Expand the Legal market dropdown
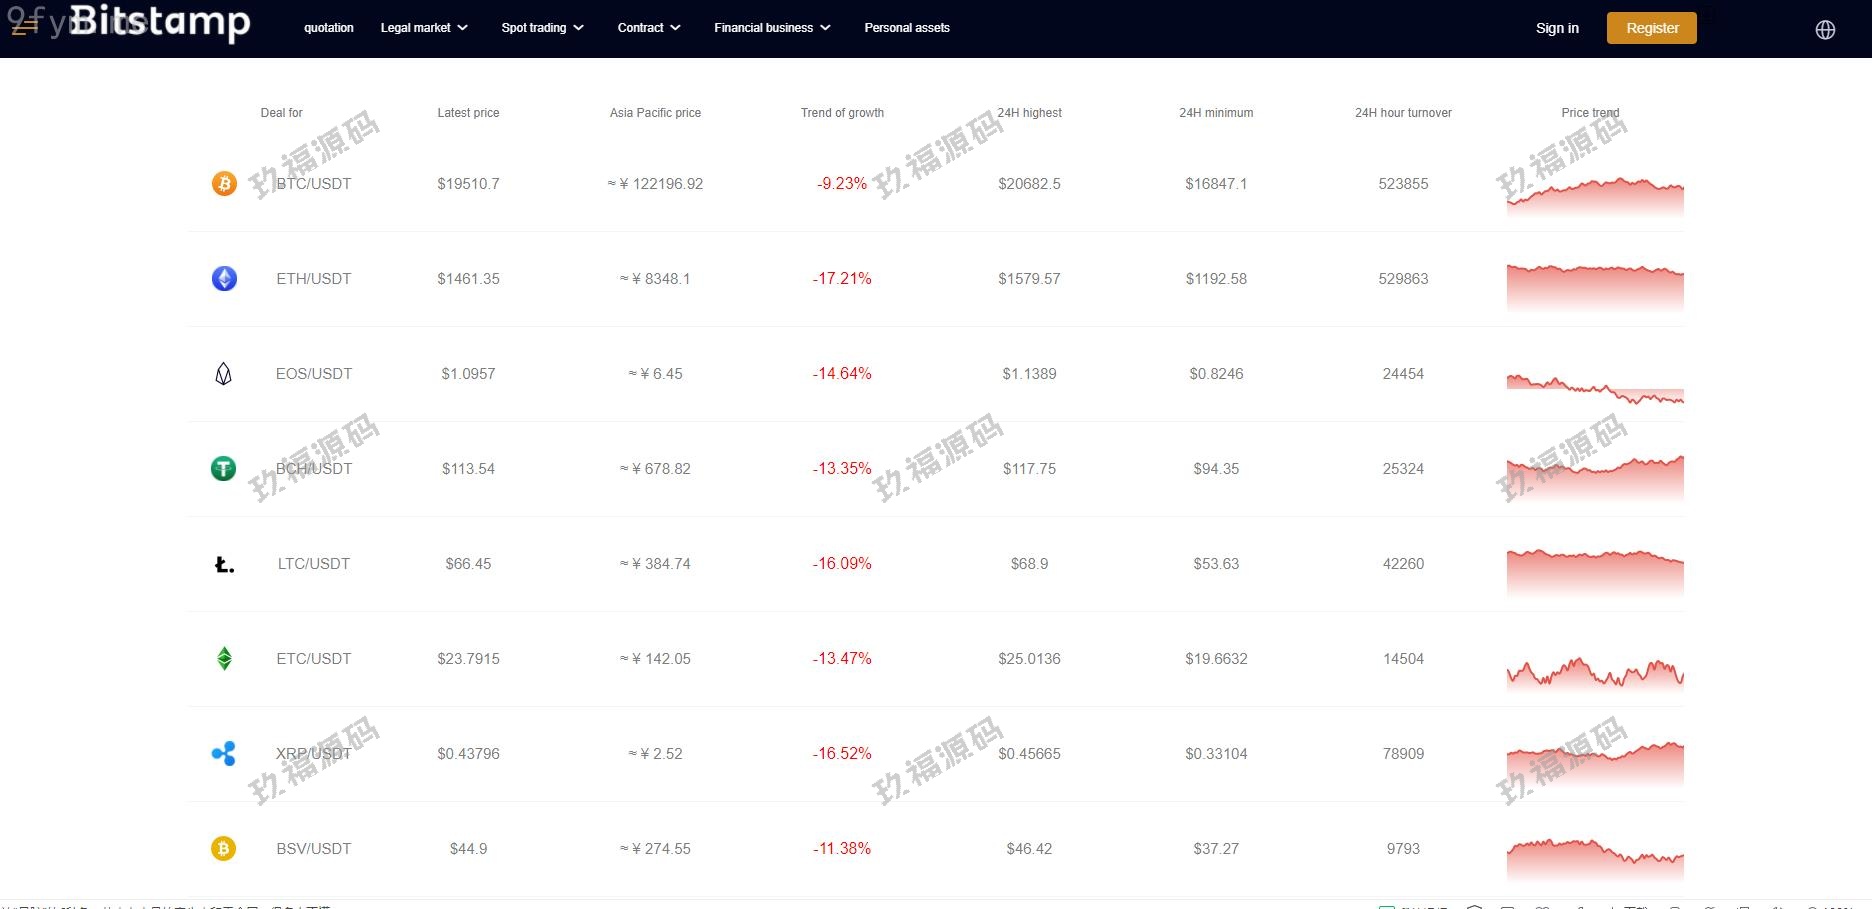Screen dimensions: 1872x909 tap(424, 28)
